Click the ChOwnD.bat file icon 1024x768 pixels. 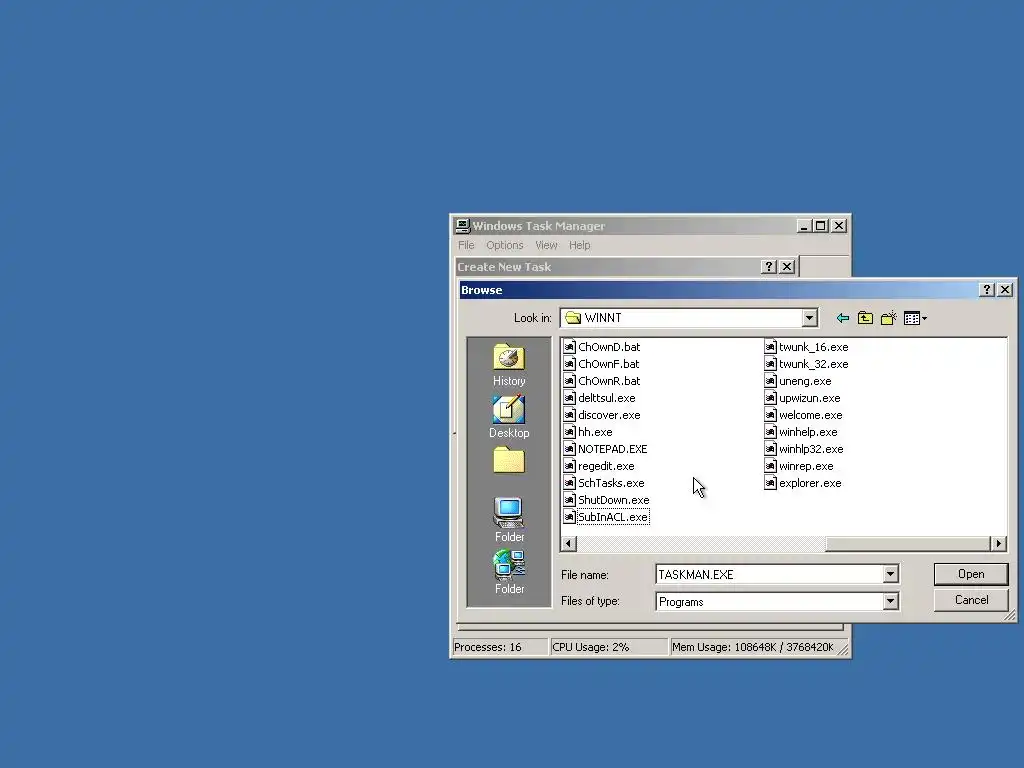(x=569, y=347)
